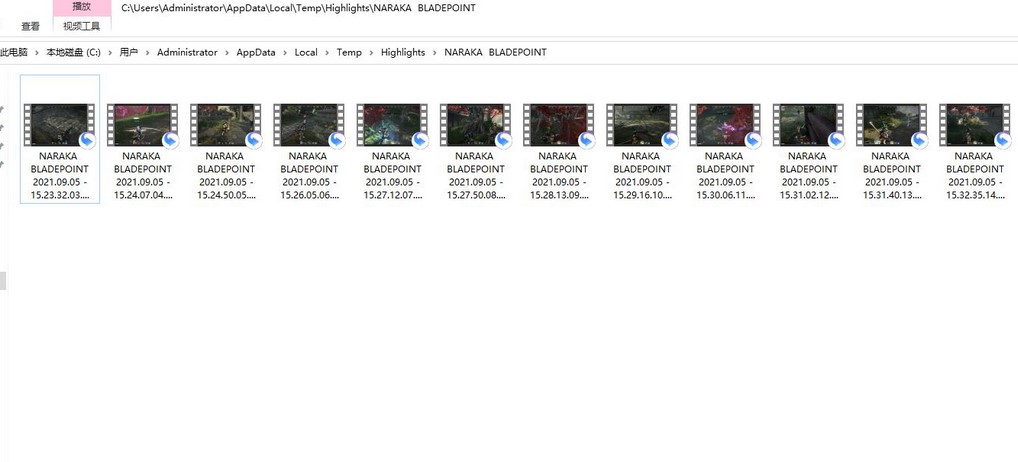Jump to AppData folder in breadcrumb
The height and width of the screenshot is (462, 1018).
[256, 53]
